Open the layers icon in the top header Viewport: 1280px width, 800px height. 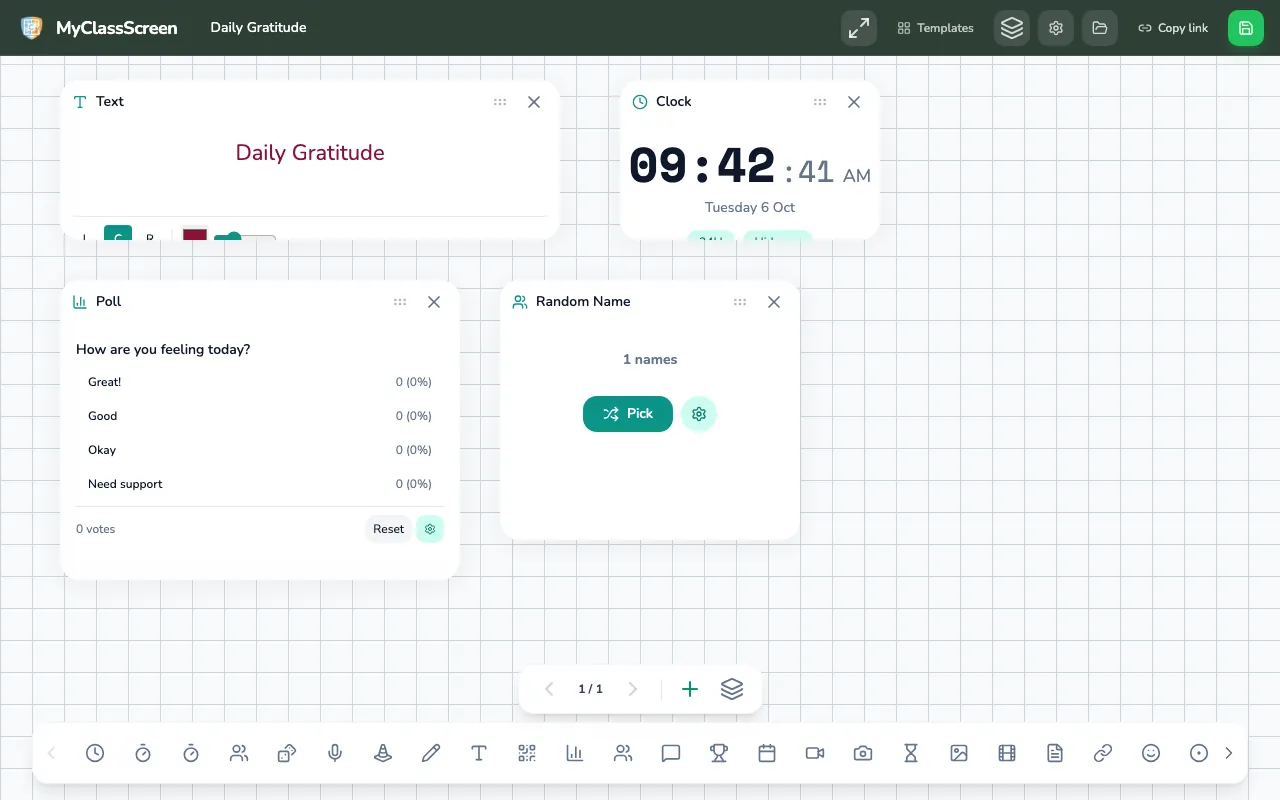(x=1012, y=28)
